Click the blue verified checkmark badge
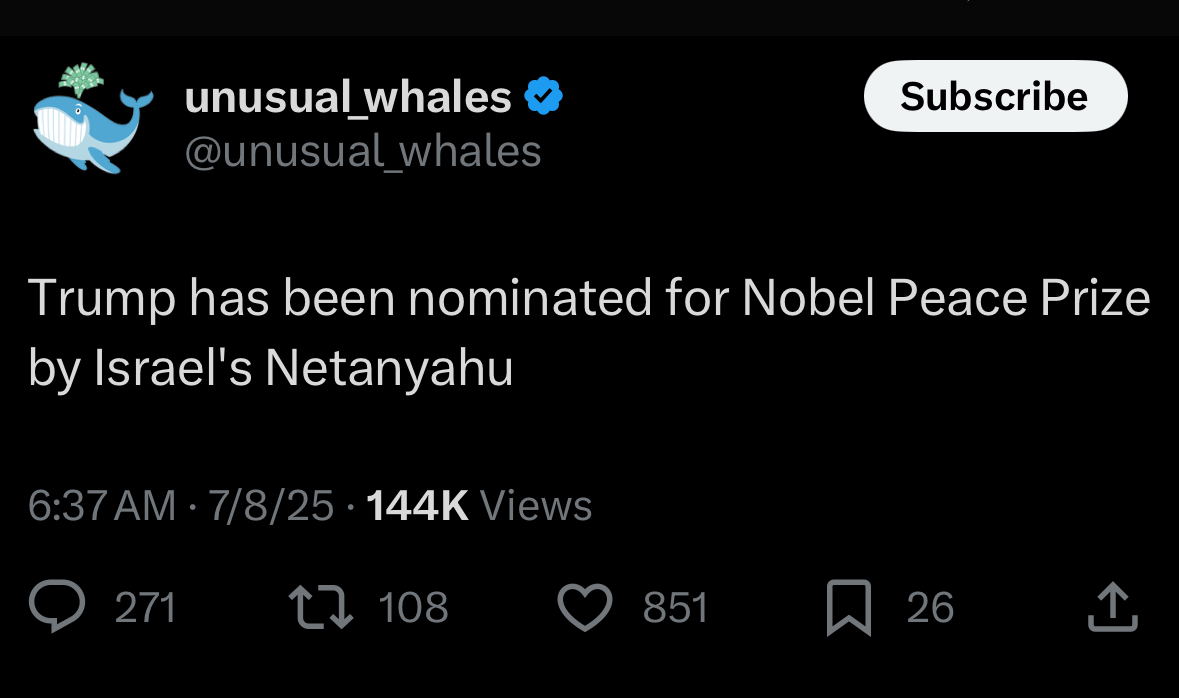 tap(544, 96)
